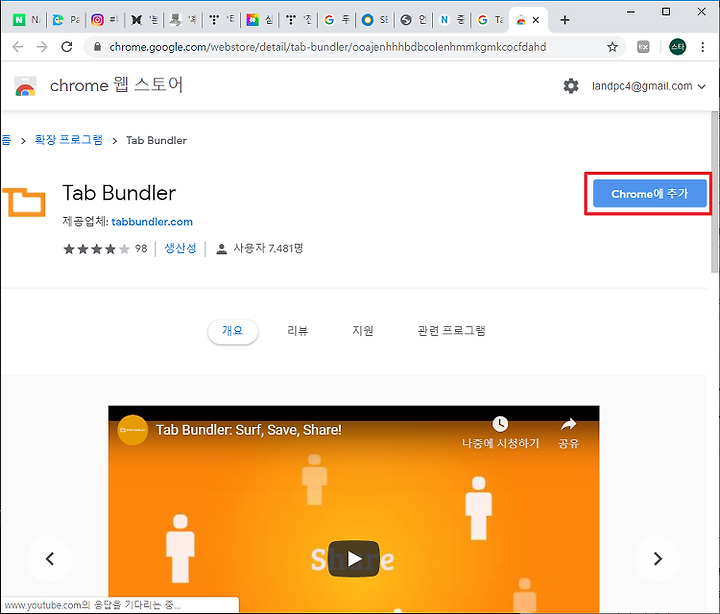
Task: Click the page vertical scrollbar
Action: (x=715, y=192)
